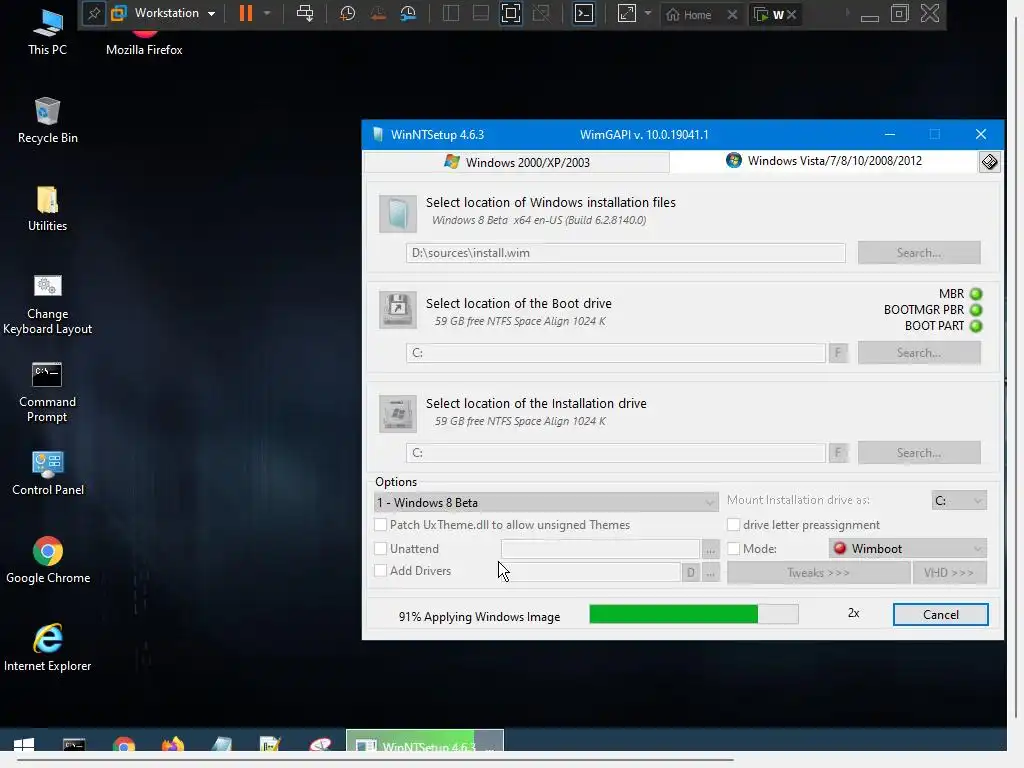1024x768 pixels.
Task: Search for the Boot drive location
Action: (x=919, y=353)
